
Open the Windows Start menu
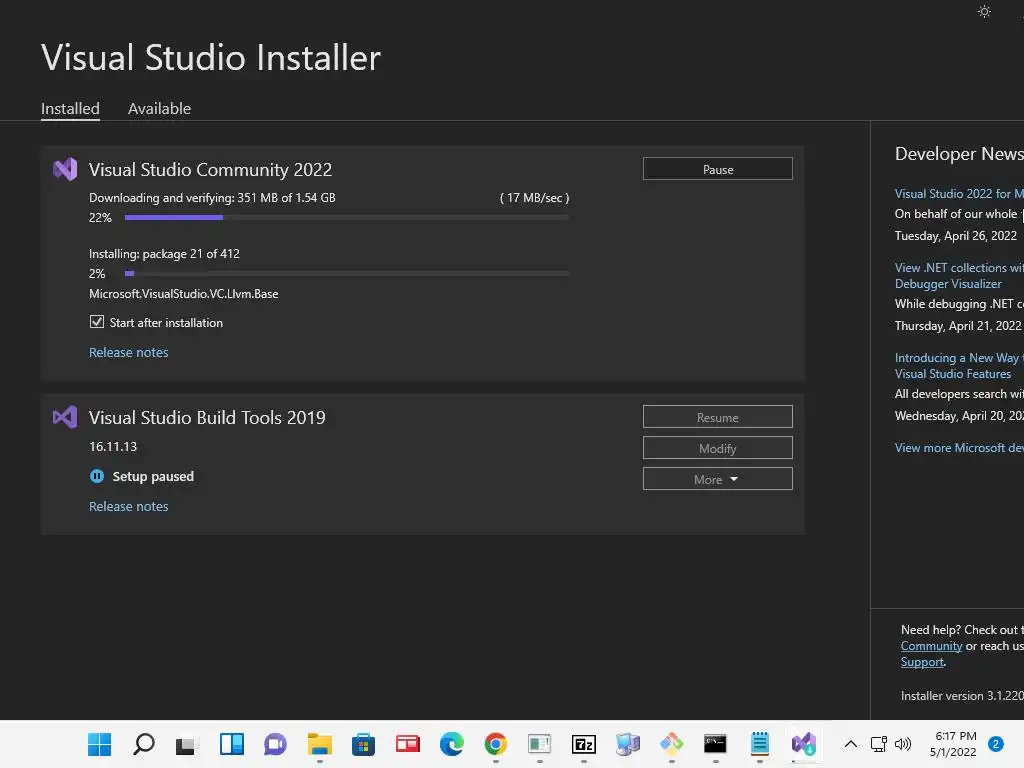100,744
